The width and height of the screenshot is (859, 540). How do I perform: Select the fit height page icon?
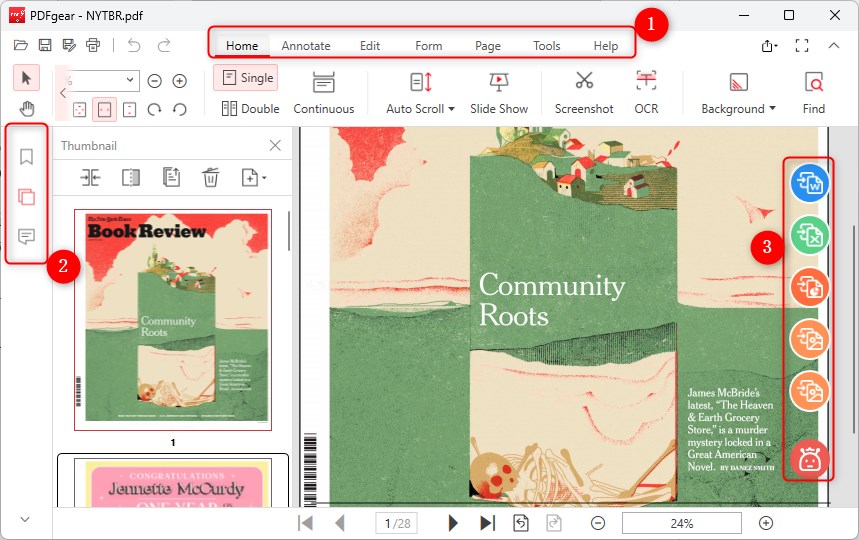[129, 110]
